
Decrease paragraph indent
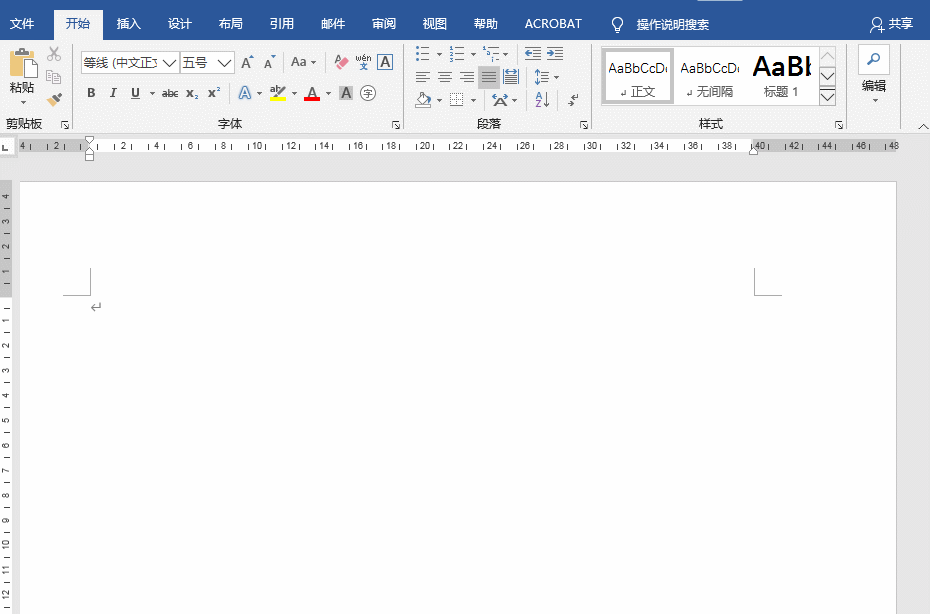point(533,54)
